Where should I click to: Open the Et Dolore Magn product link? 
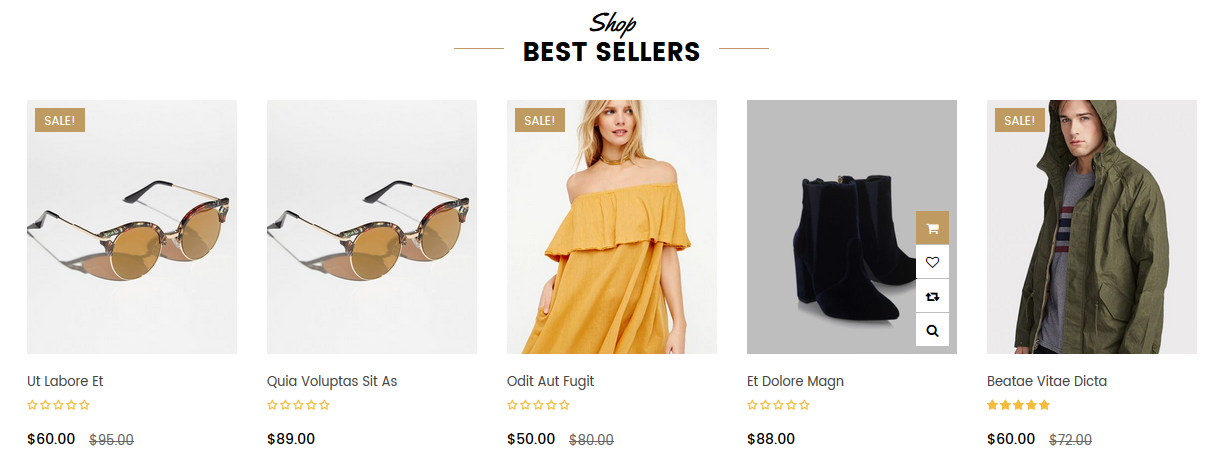coord(795,381)
